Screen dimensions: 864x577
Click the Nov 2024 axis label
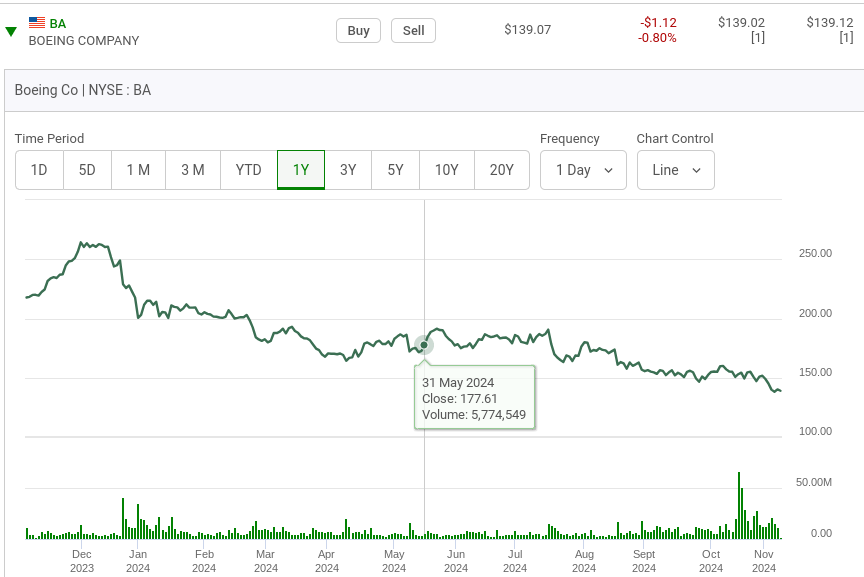tap(764, 561)
